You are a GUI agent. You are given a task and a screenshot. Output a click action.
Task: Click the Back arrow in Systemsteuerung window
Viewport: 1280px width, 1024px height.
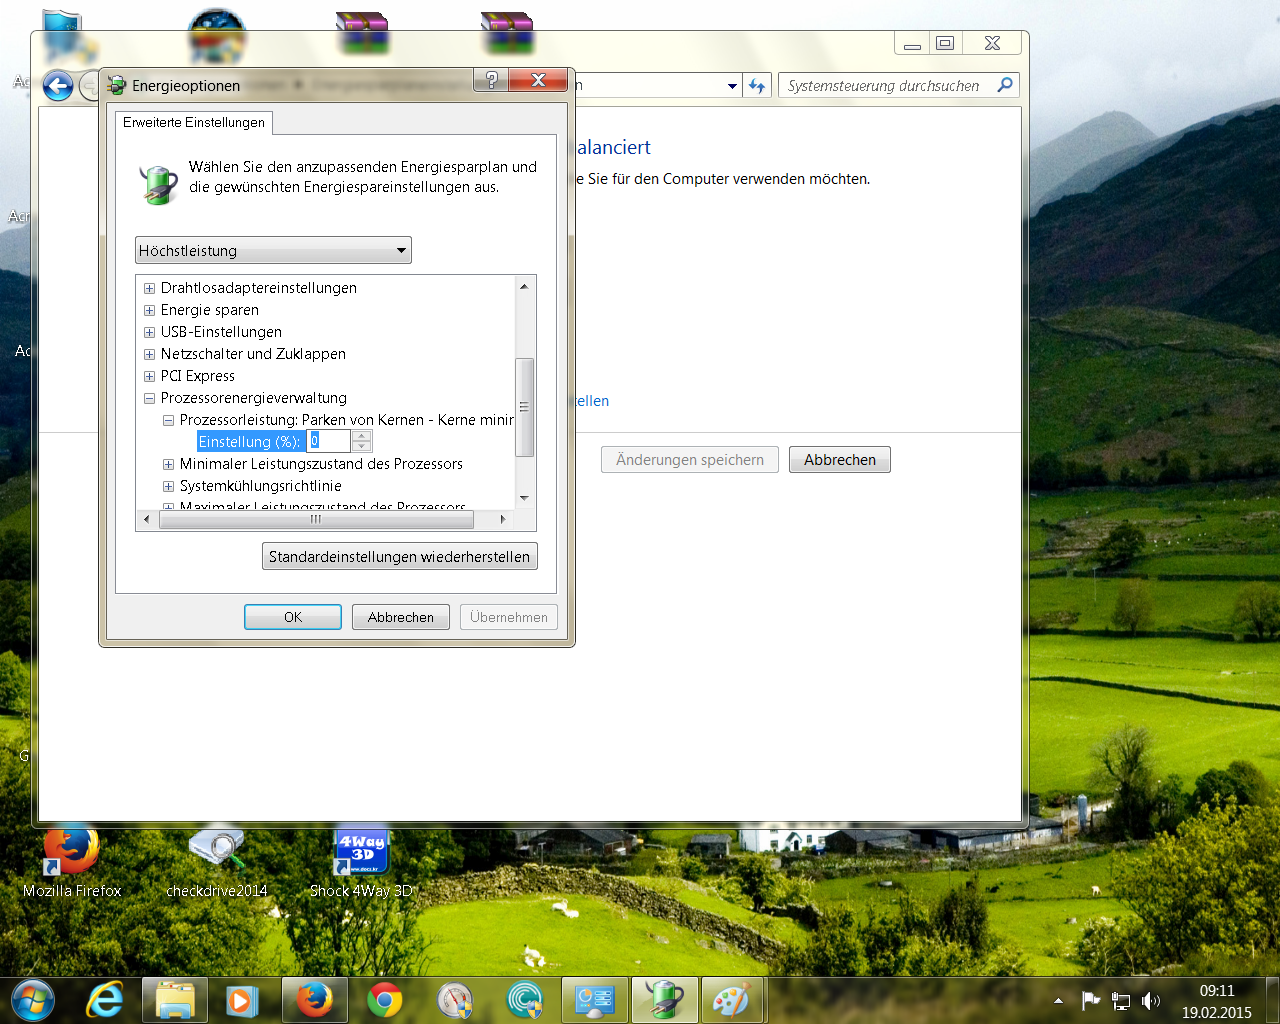[x=58, y=86]
